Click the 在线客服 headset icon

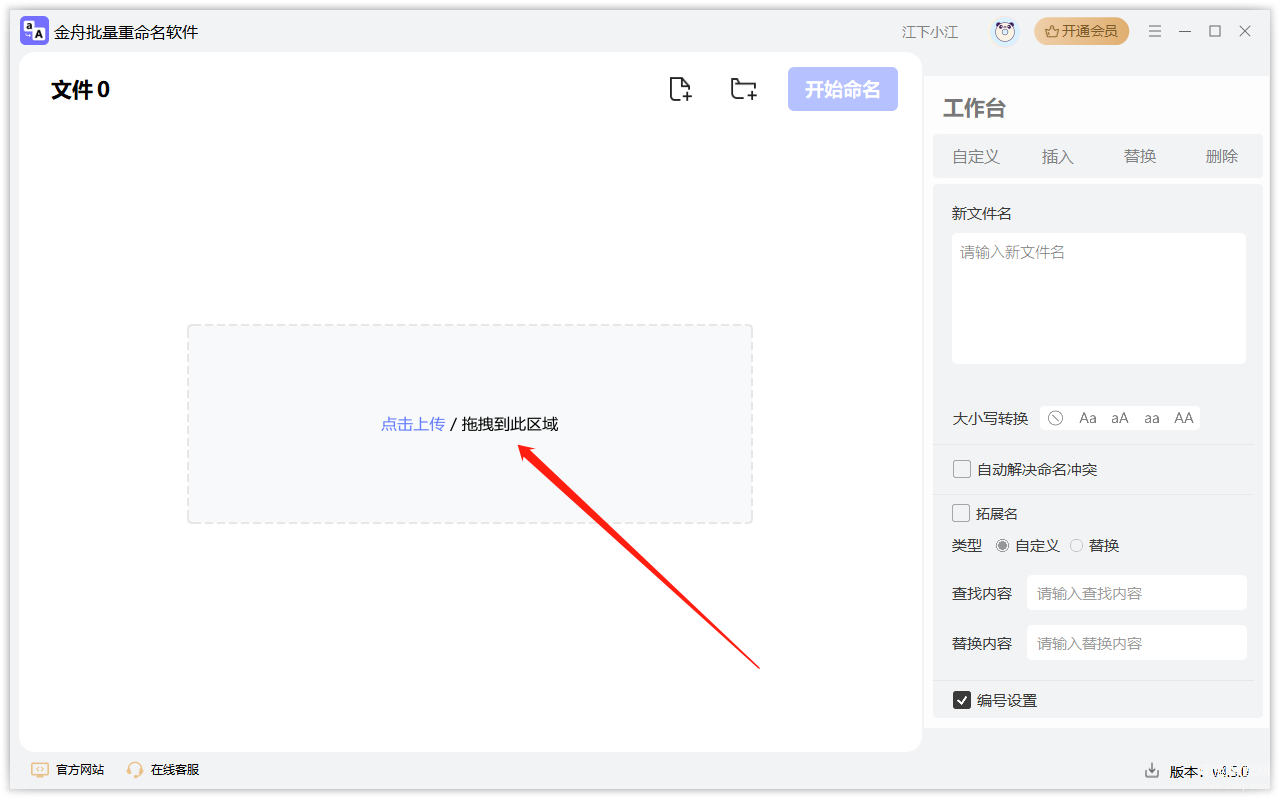[x=135, y=770]
